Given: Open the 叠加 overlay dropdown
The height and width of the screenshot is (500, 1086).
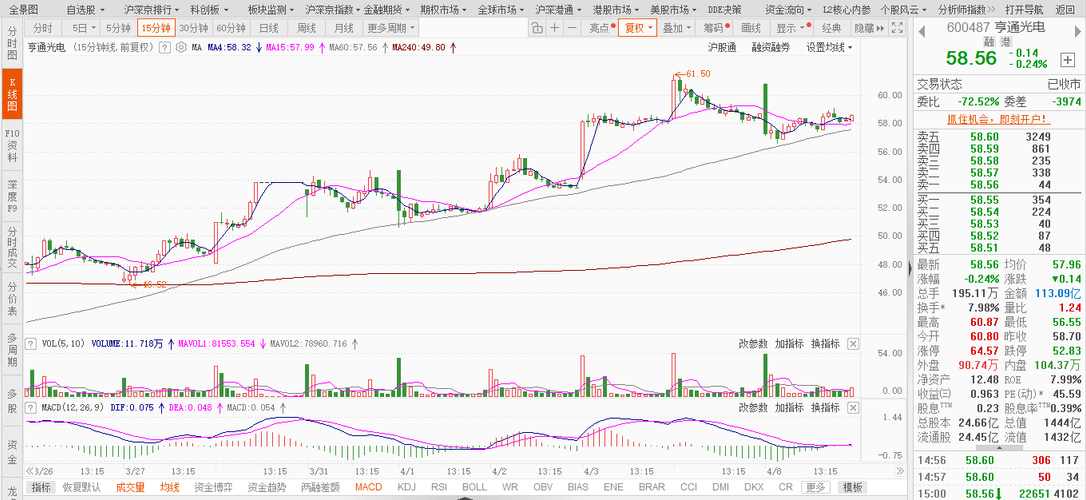Looking at the screenshot, I should [677, 28].
